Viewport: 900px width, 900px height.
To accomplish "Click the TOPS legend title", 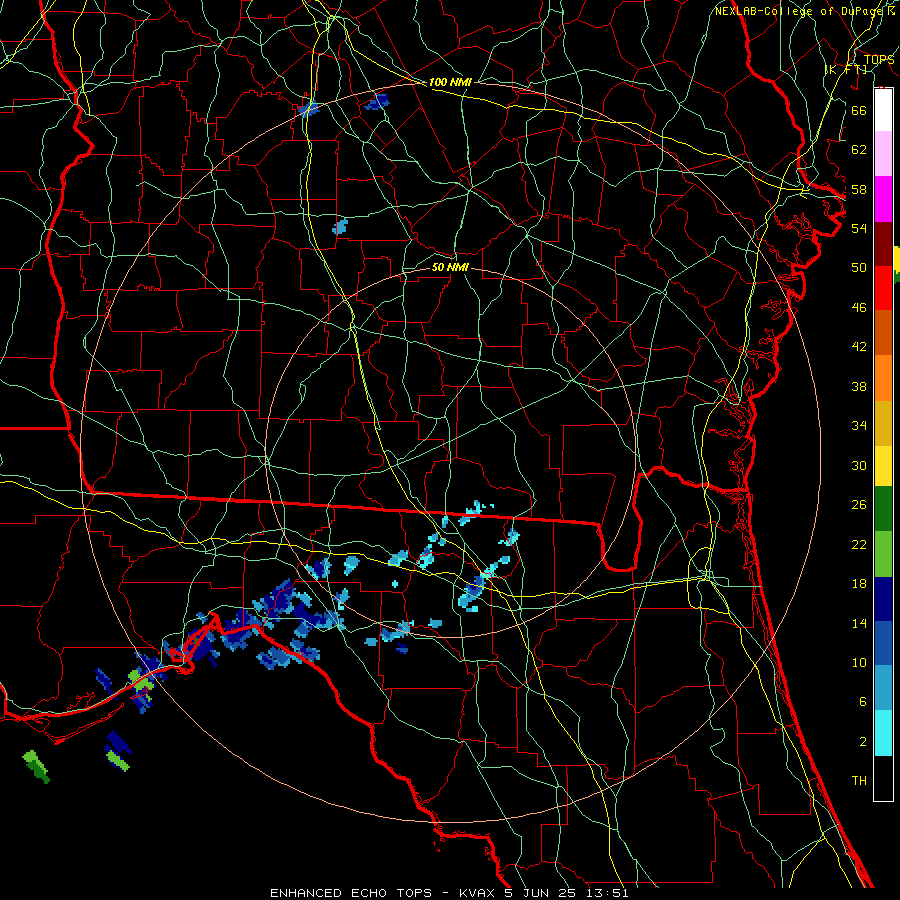I will (x=879, y=60).
